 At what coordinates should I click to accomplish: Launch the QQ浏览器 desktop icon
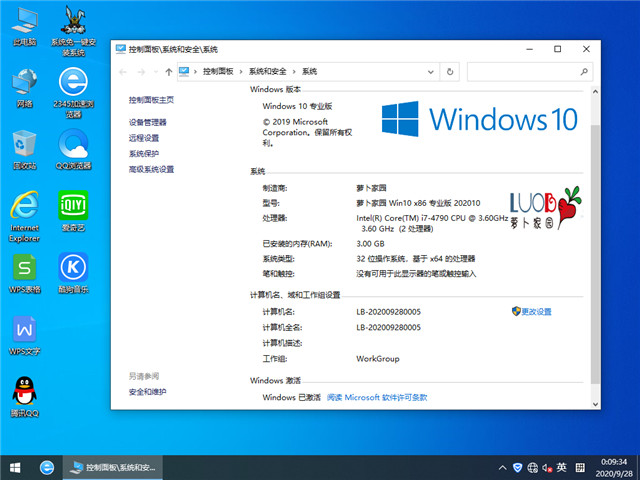click(73, 150)
